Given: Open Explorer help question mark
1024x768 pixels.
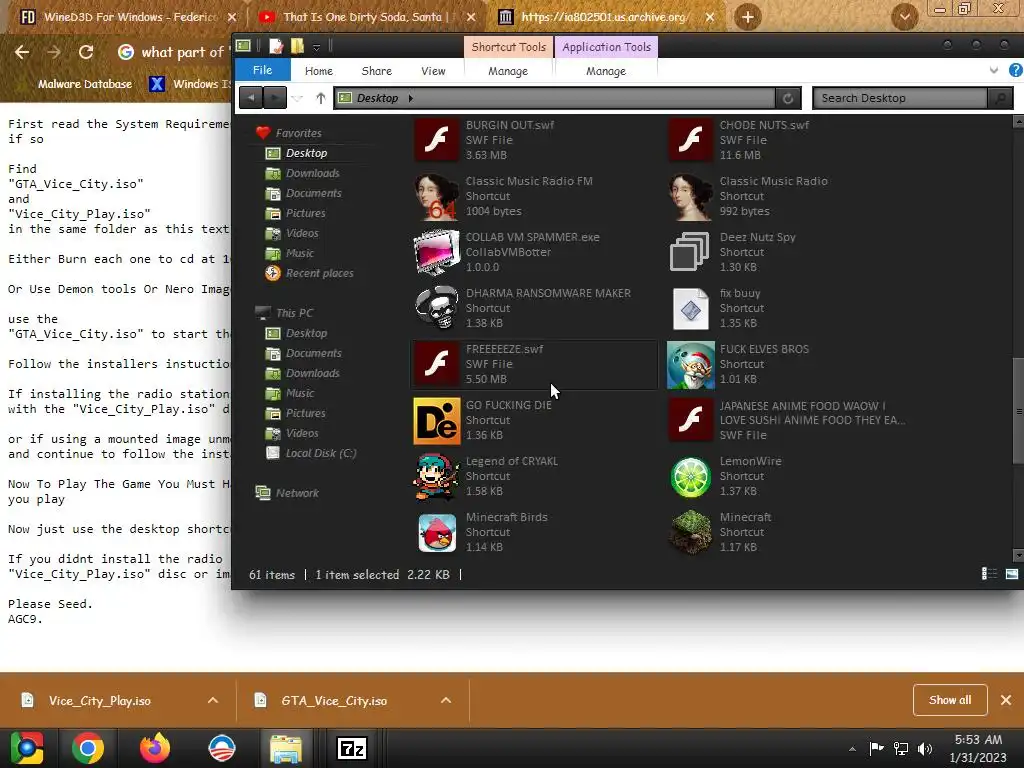Looking at the screenshot, I should [x=1016, y=71].
